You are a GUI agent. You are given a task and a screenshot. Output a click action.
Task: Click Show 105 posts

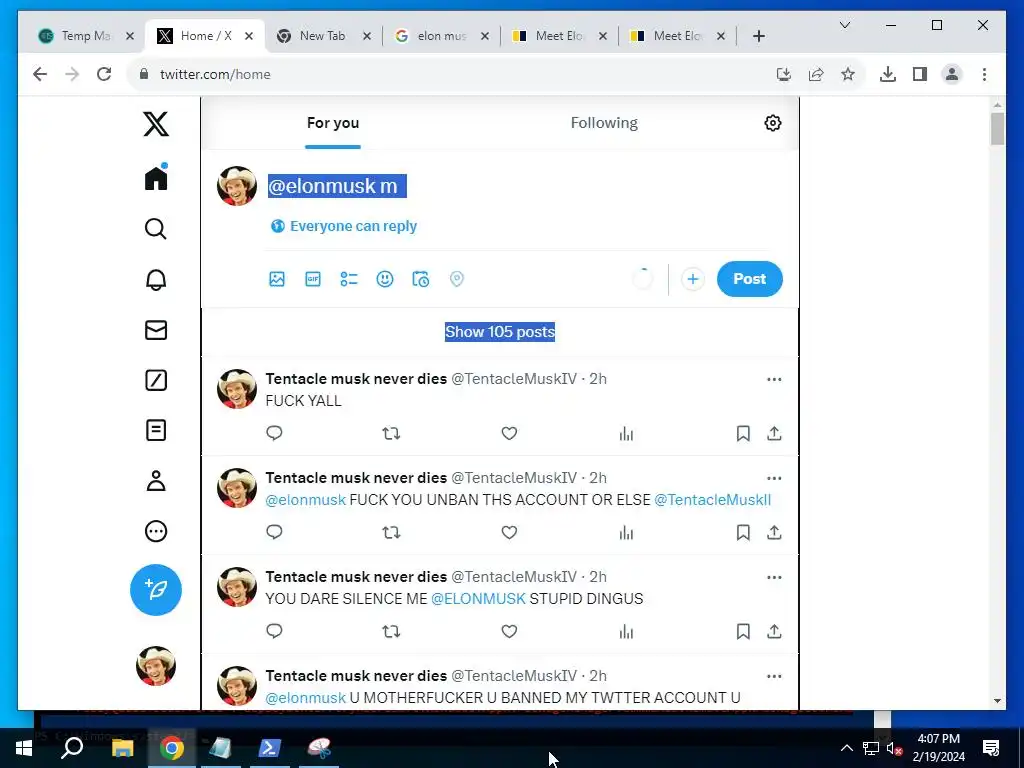point(500,332)
